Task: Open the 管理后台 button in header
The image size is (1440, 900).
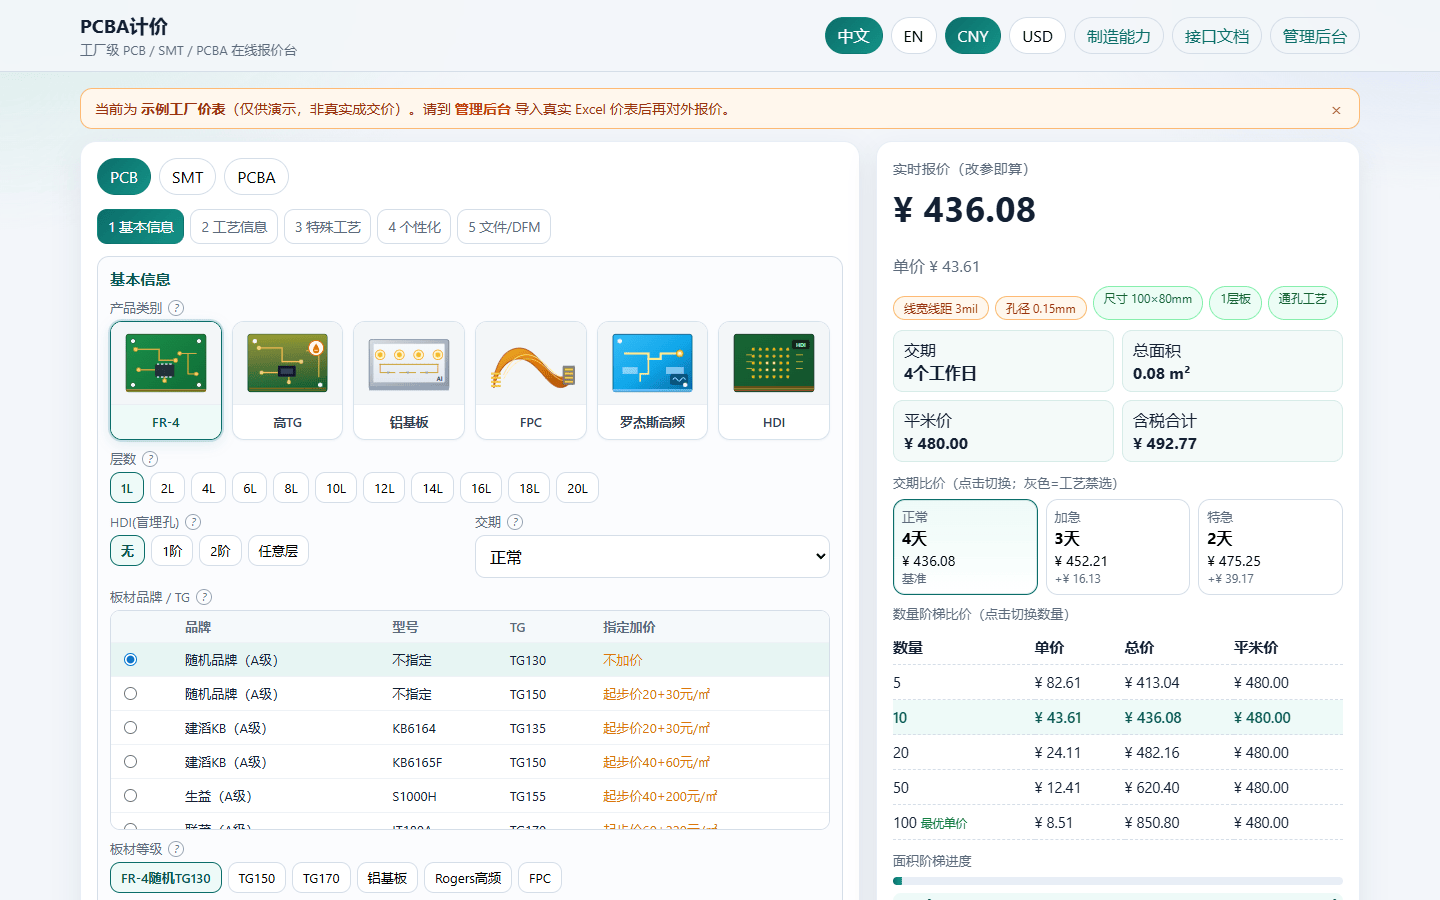Action: coord(1315,36)
